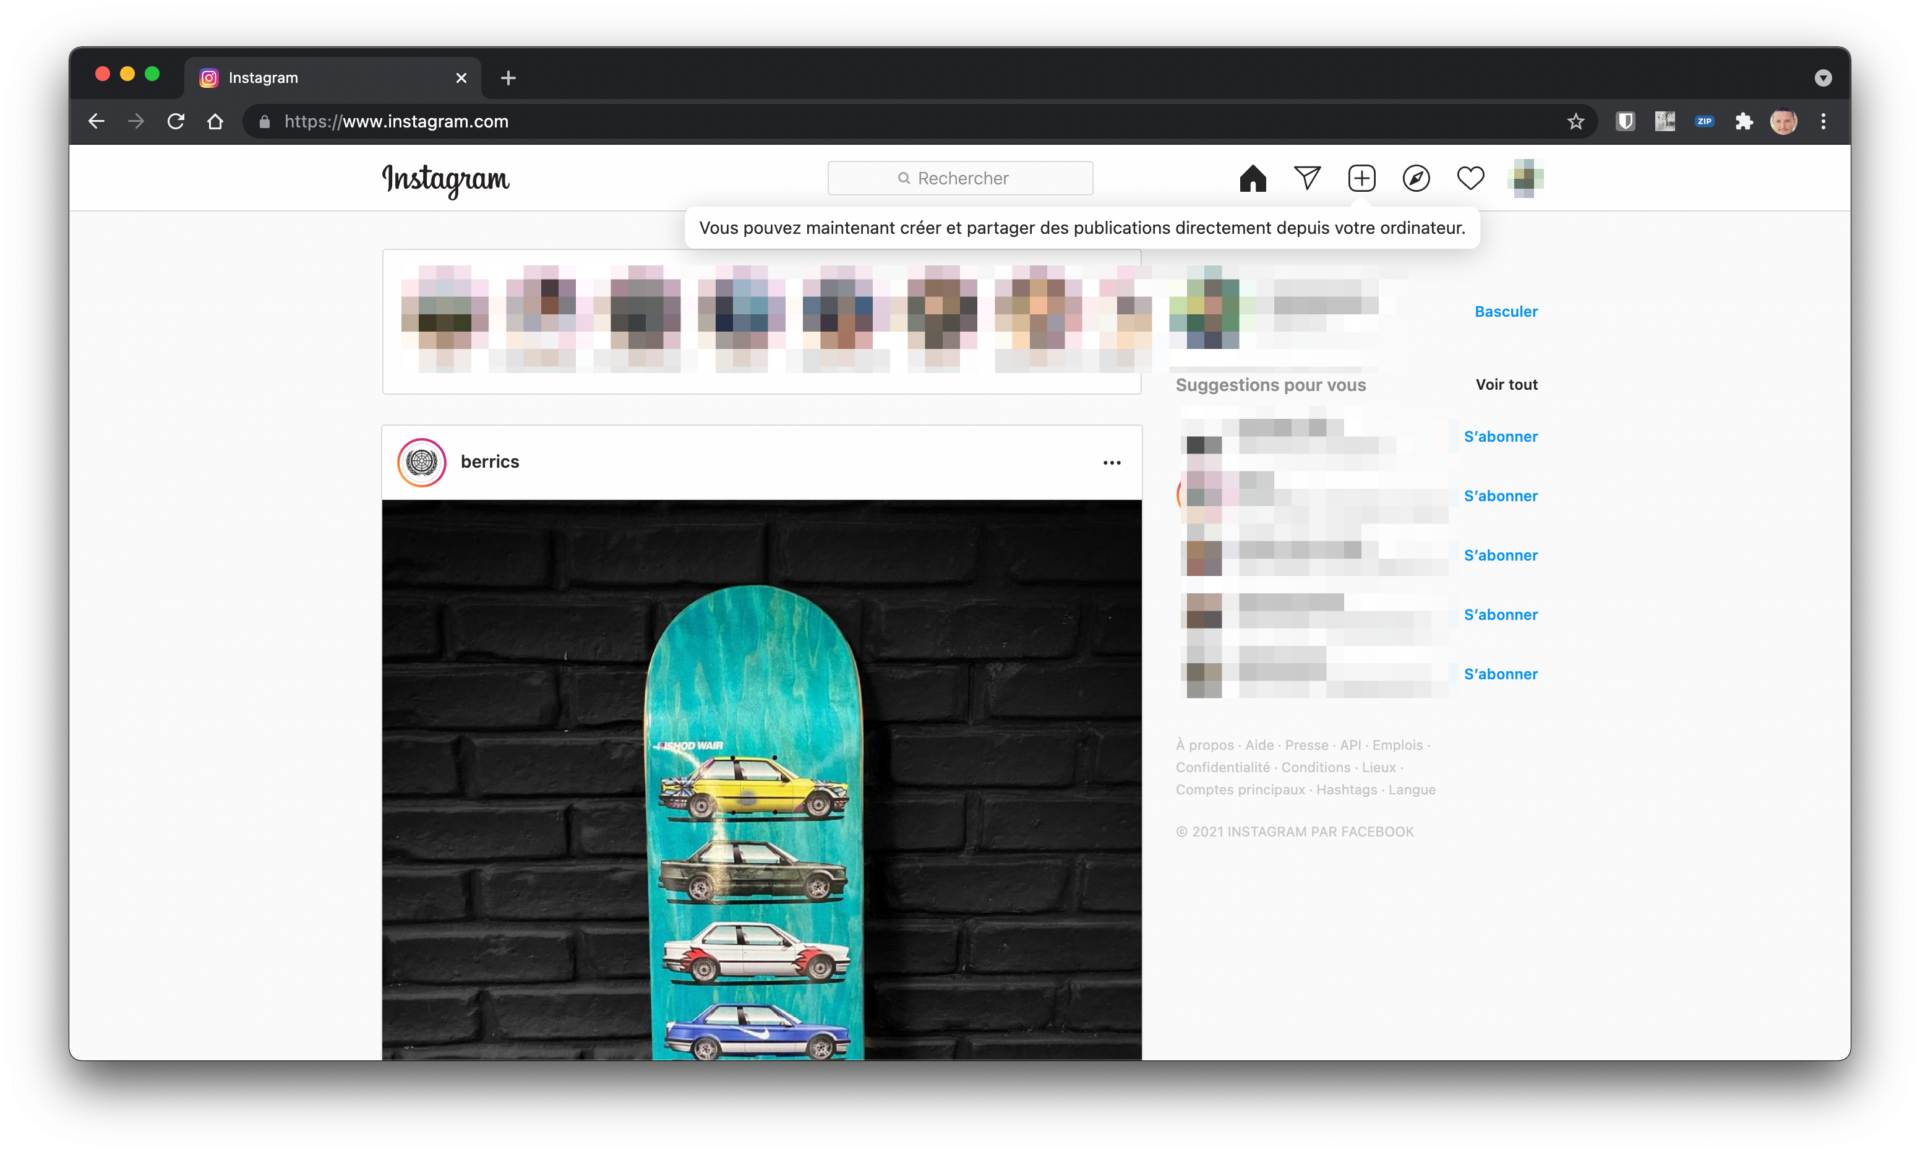The height and width of the screenshot is (1152, 1920).
Task: Open the Chrome profile avatar
Action: (1783, 121)
